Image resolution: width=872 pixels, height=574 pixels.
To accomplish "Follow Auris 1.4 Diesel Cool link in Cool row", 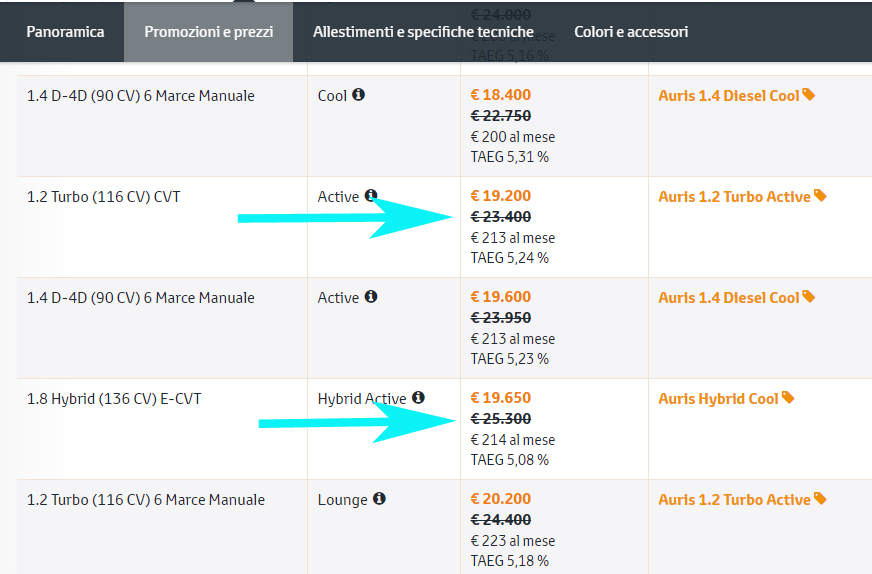I will 729,96.
